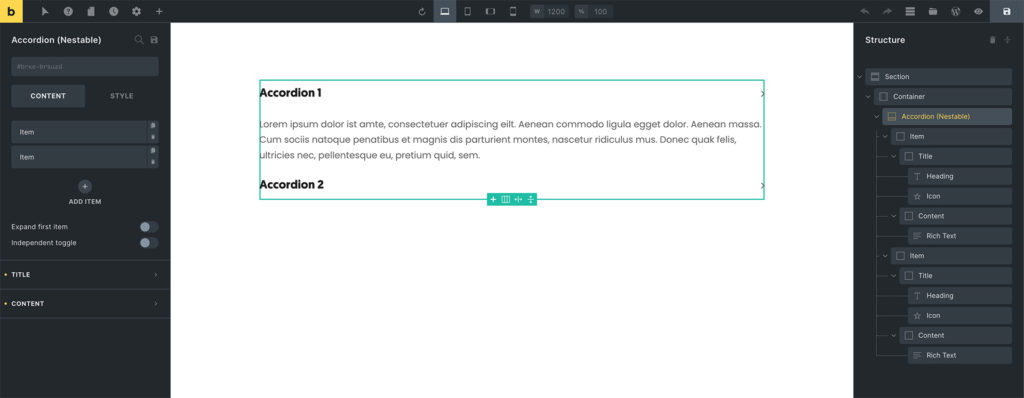The width and height of the screenshot is (1024, 398).
Task: Expand the TITLE settings group
Action: [x=85, y=275]
